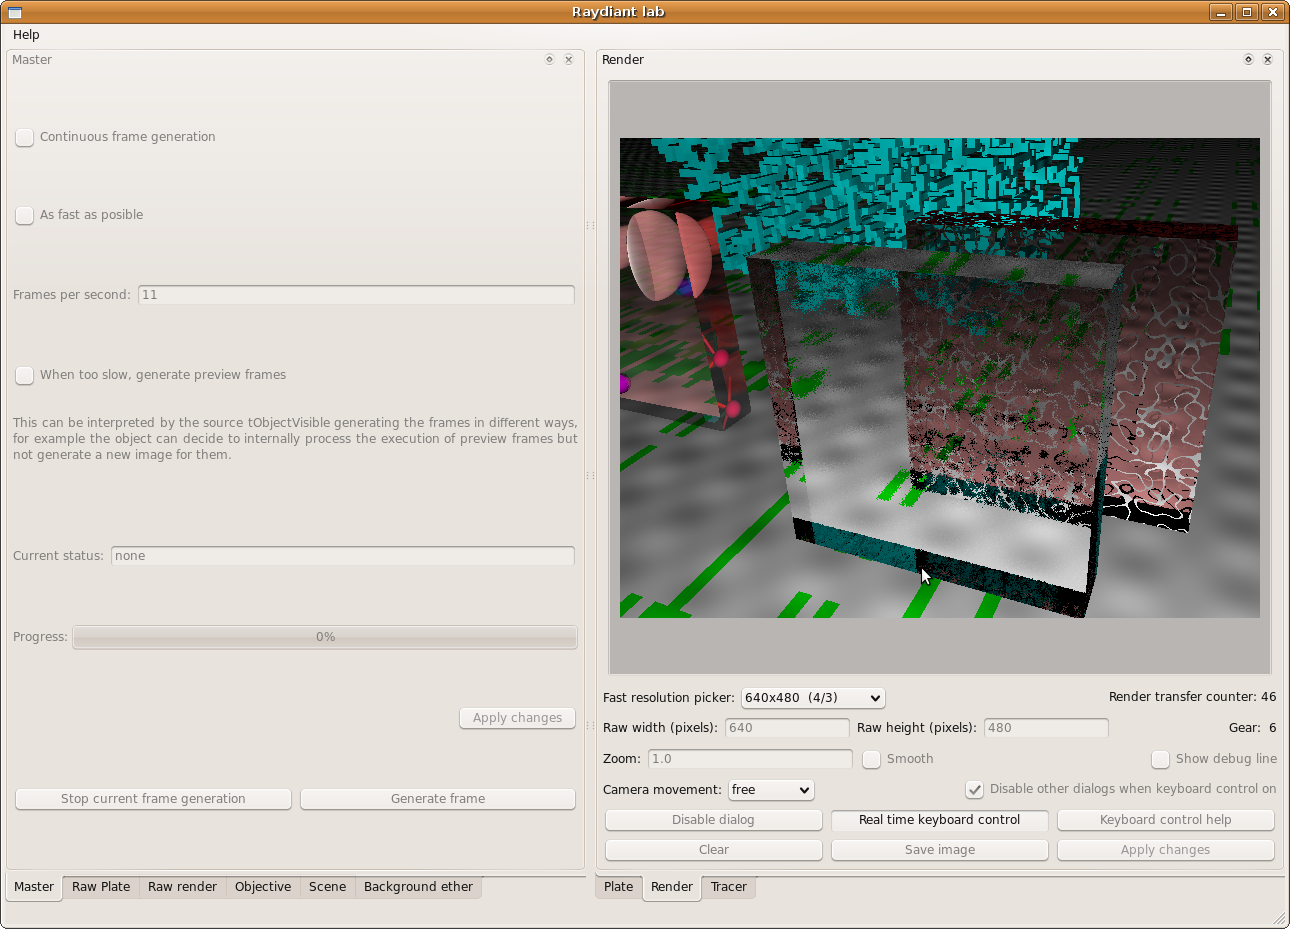Click the Progress bar
1290x929 pixels.
(325, 637)
